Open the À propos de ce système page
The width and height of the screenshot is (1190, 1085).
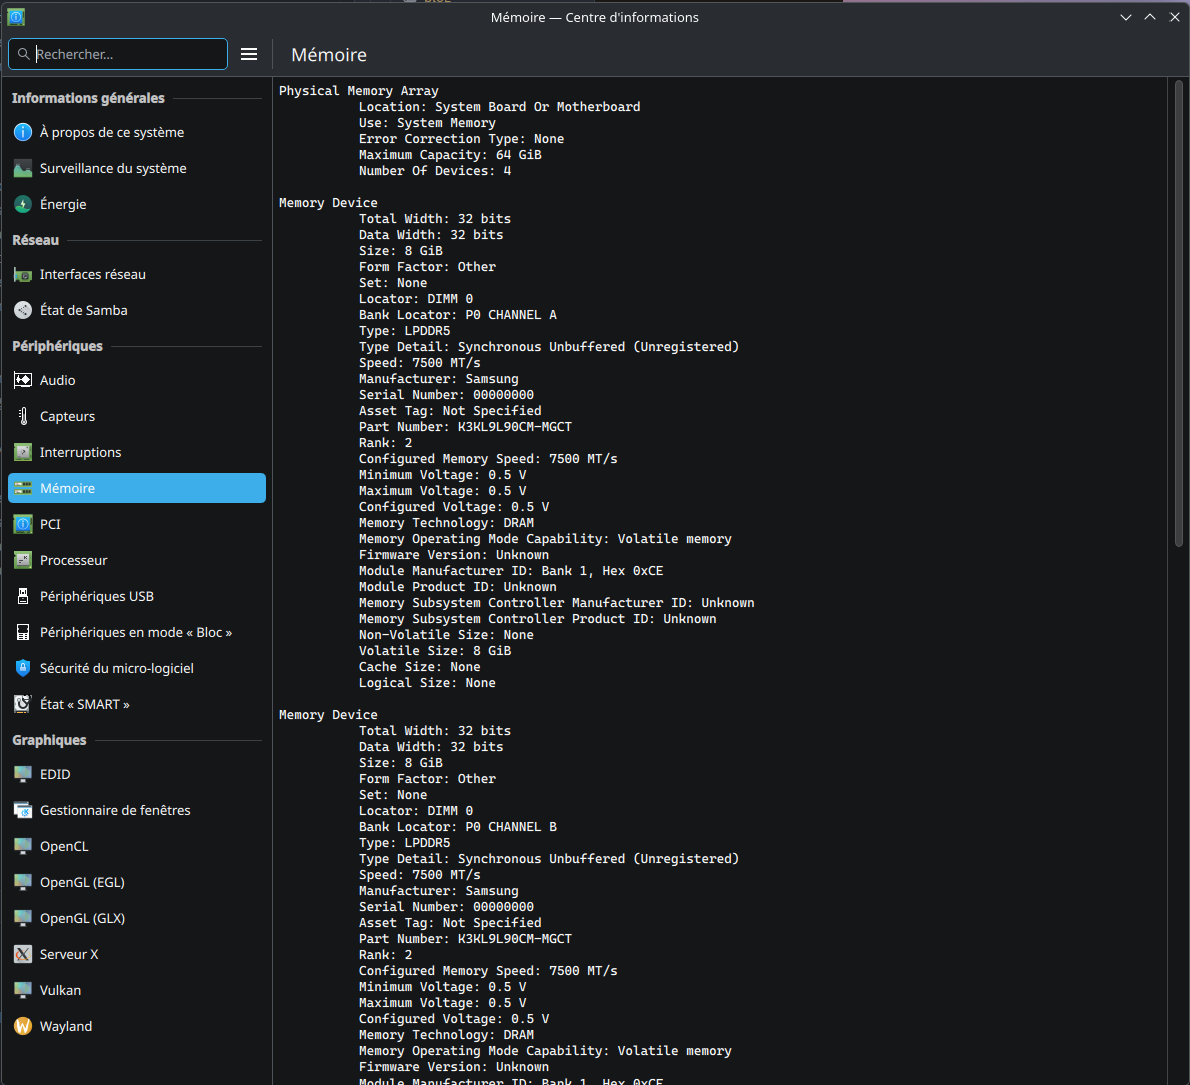pyautogui.click(x=137, y=132)
